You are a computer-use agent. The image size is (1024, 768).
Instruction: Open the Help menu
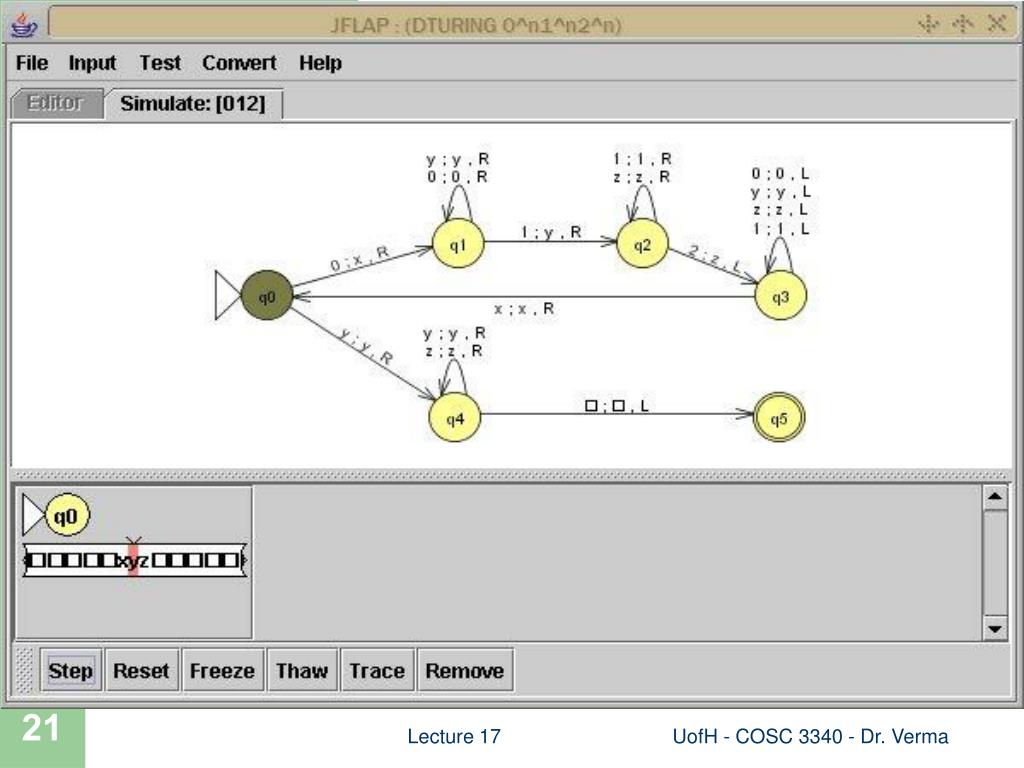point(320,63)
